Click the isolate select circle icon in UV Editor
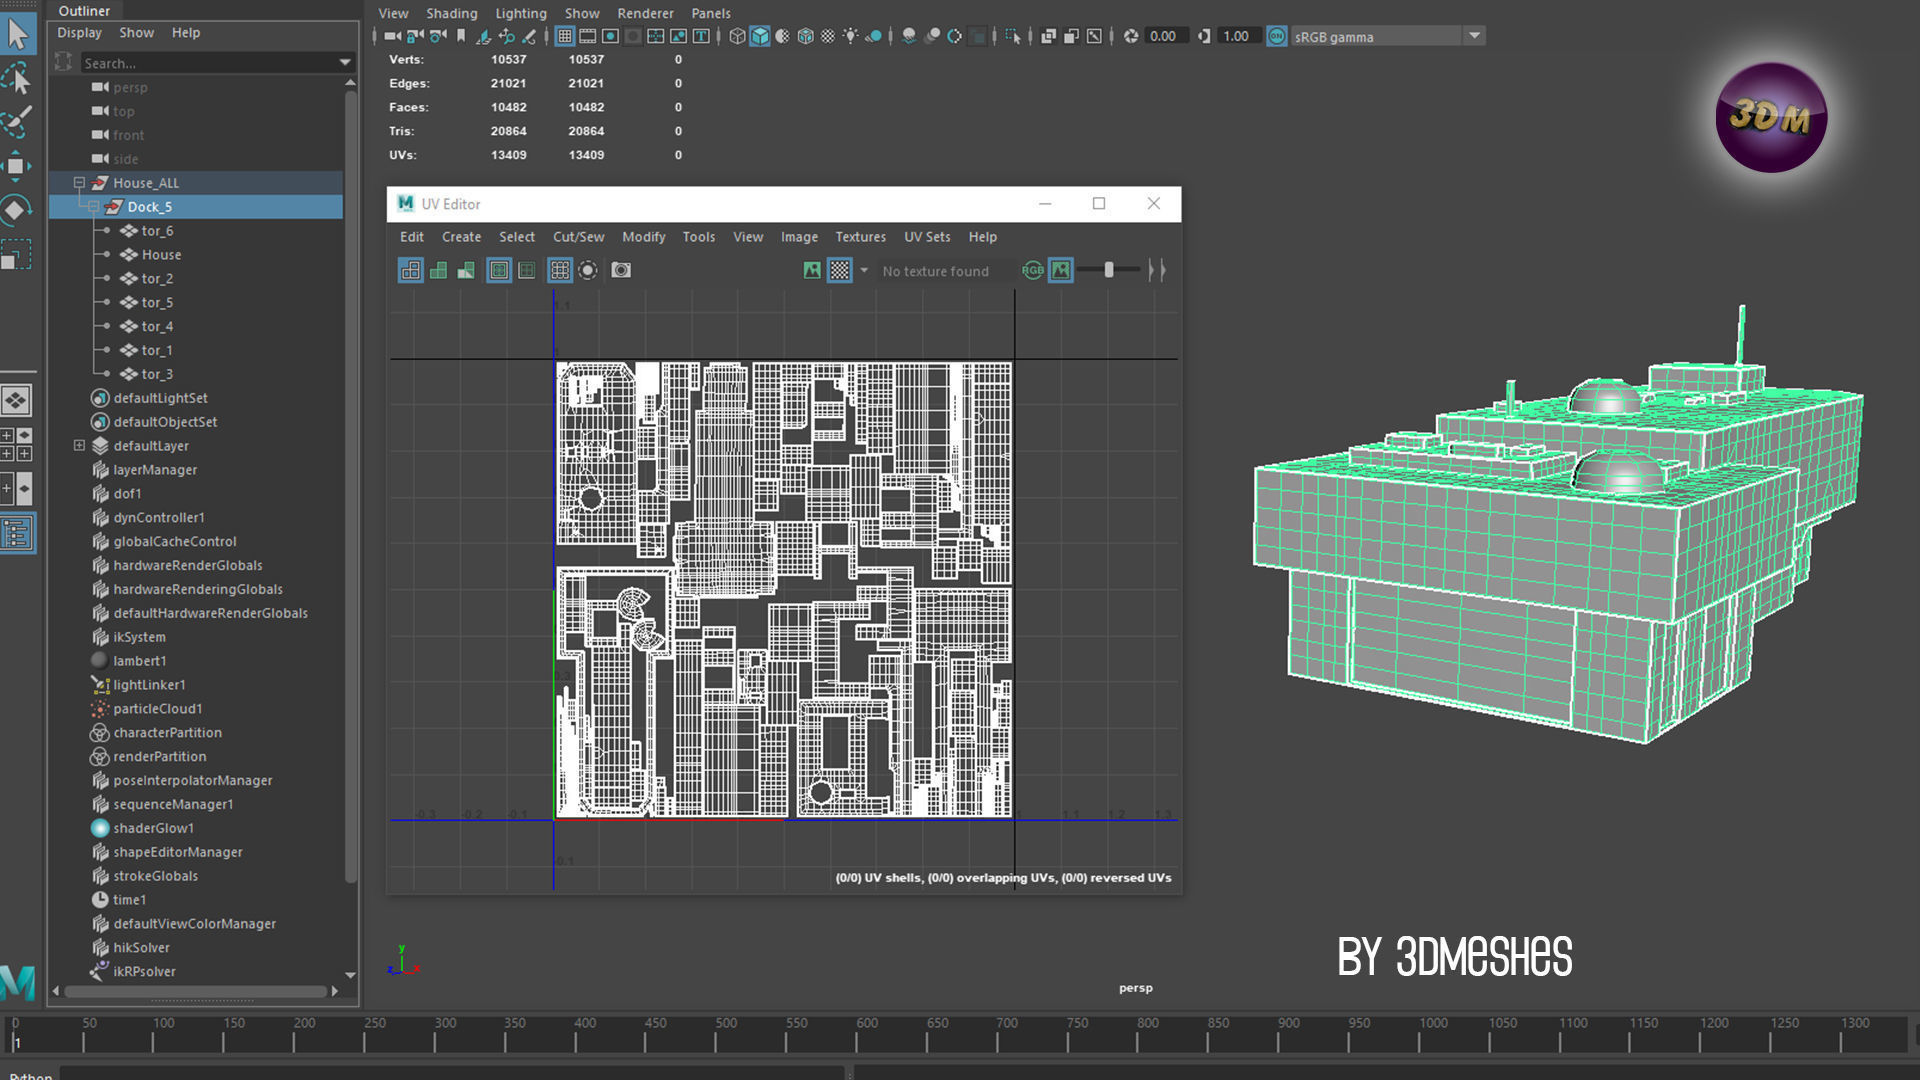This screenshot has height=1080, width=1920. point(588,270)
